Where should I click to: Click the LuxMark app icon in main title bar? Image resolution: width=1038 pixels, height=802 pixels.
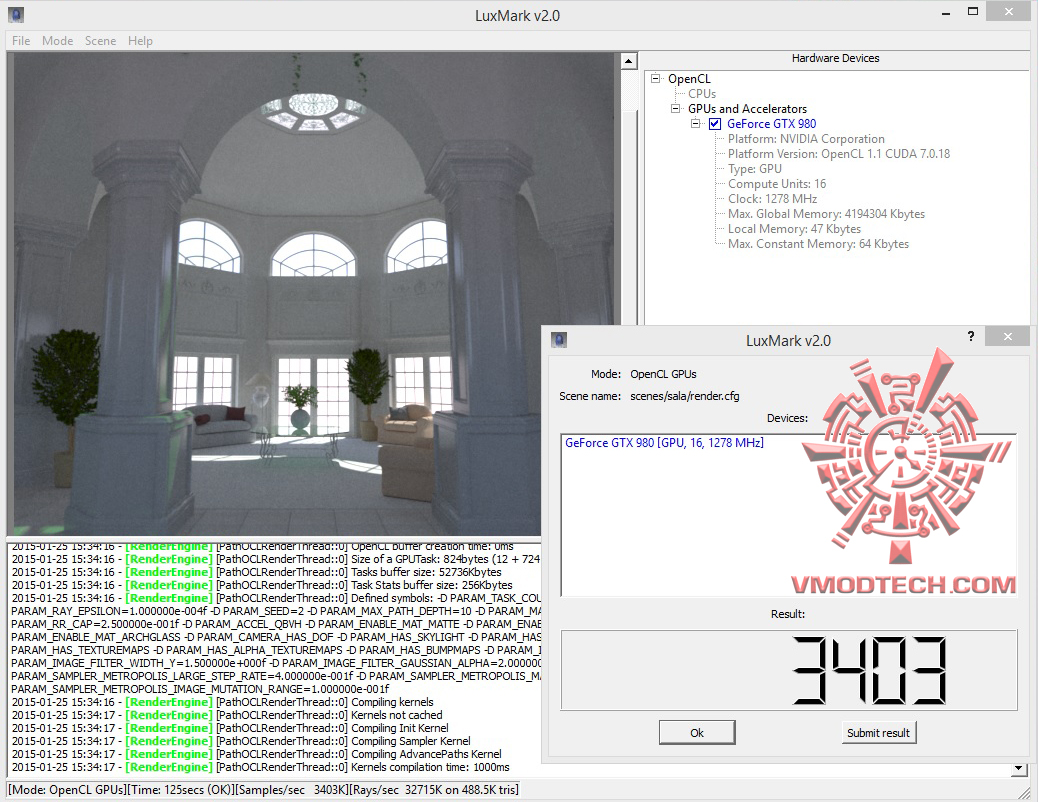tap(17, 14)
